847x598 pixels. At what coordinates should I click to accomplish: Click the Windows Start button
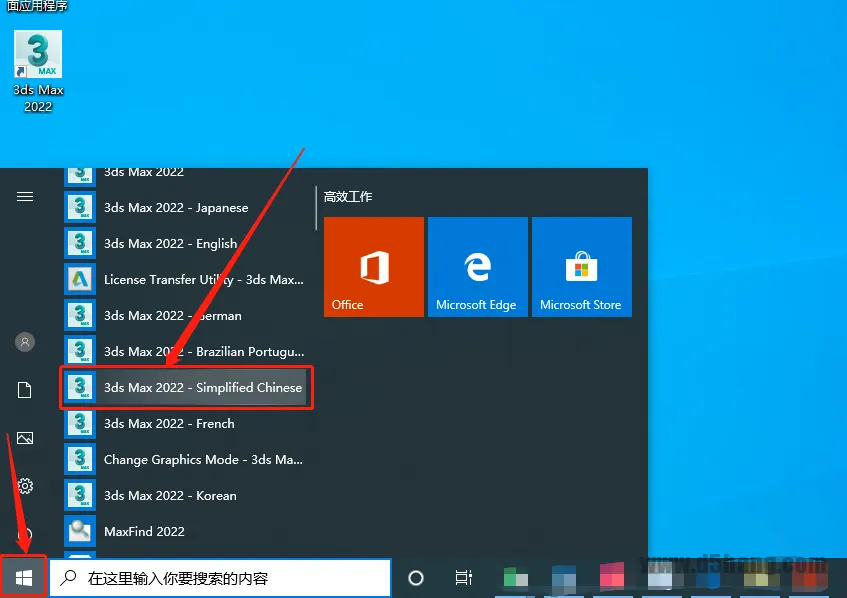pyautogui.click(x=24, y=577)
